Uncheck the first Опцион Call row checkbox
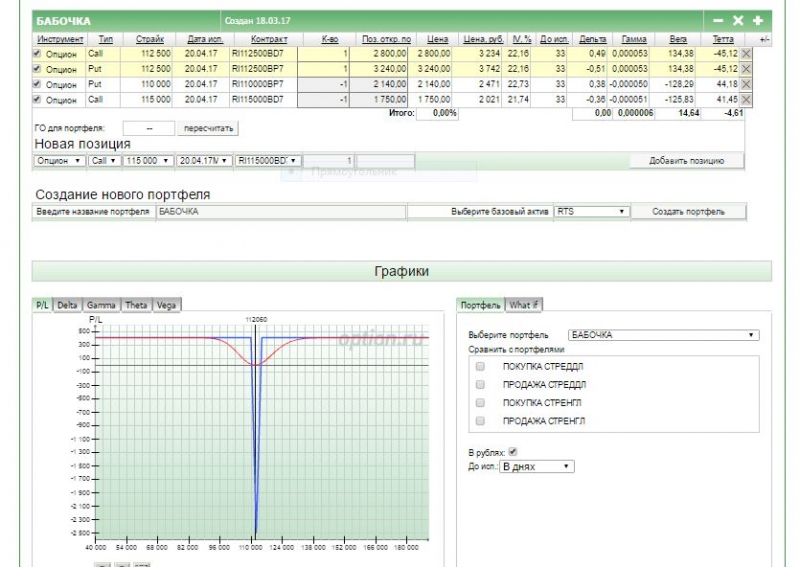 38,54
